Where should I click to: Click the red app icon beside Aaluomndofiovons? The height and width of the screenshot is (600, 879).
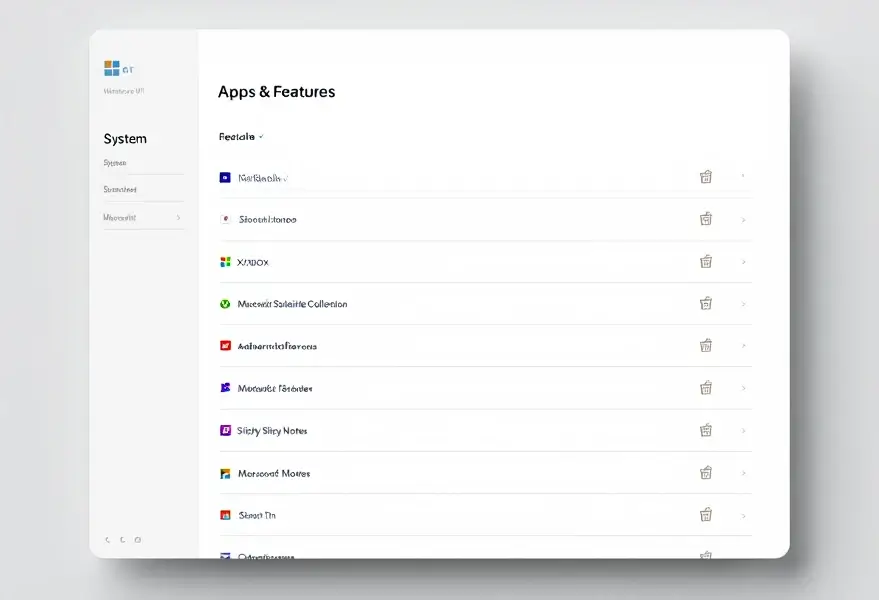tap(225, 345)
